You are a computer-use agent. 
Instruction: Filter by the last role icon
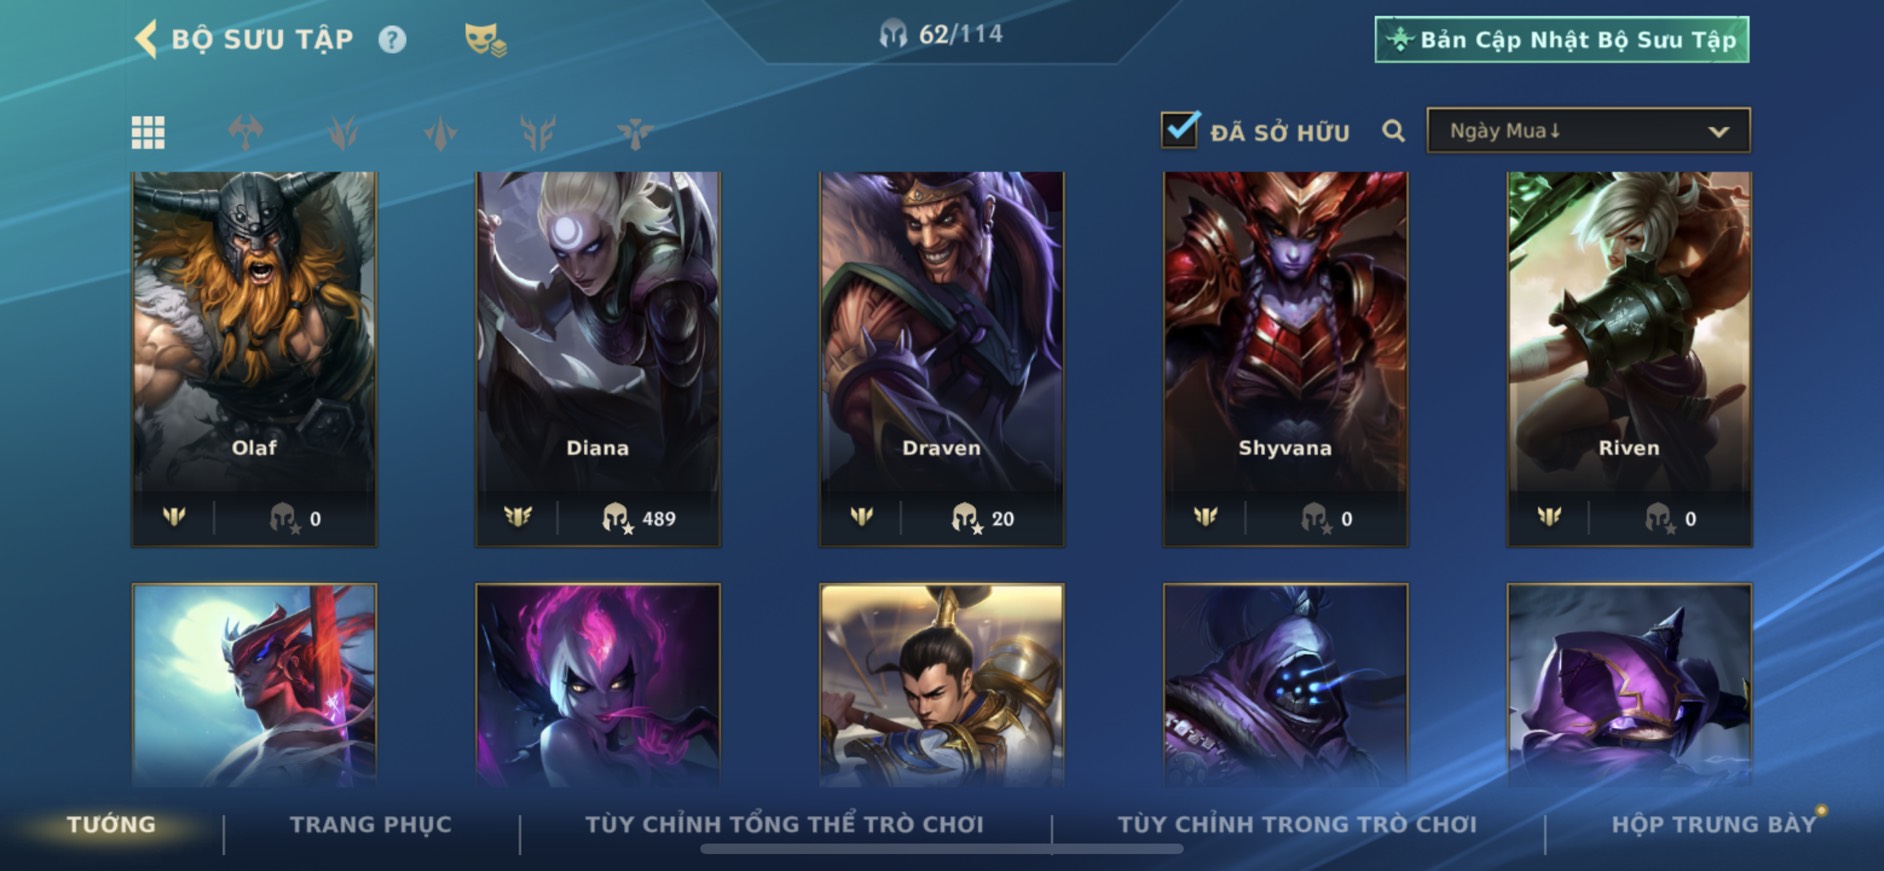(635, 132)
